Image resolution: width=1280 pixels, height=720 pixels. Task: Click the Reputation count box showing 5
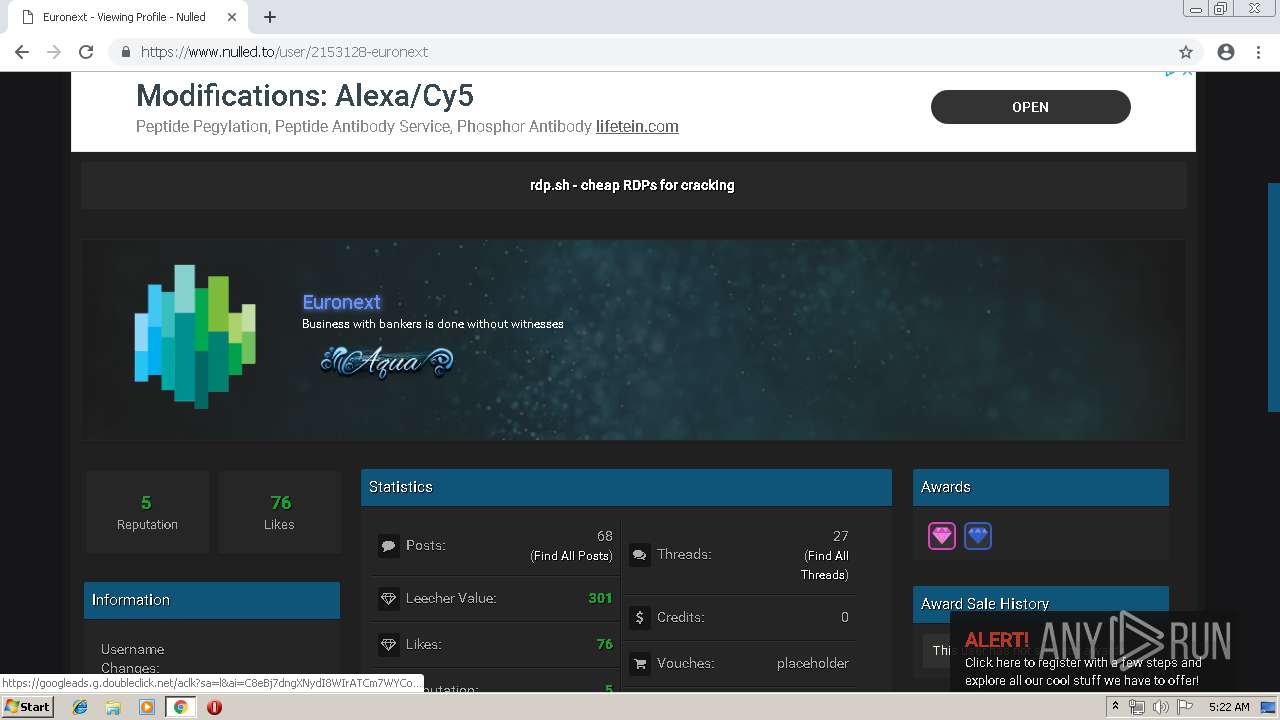coord(147,512)
